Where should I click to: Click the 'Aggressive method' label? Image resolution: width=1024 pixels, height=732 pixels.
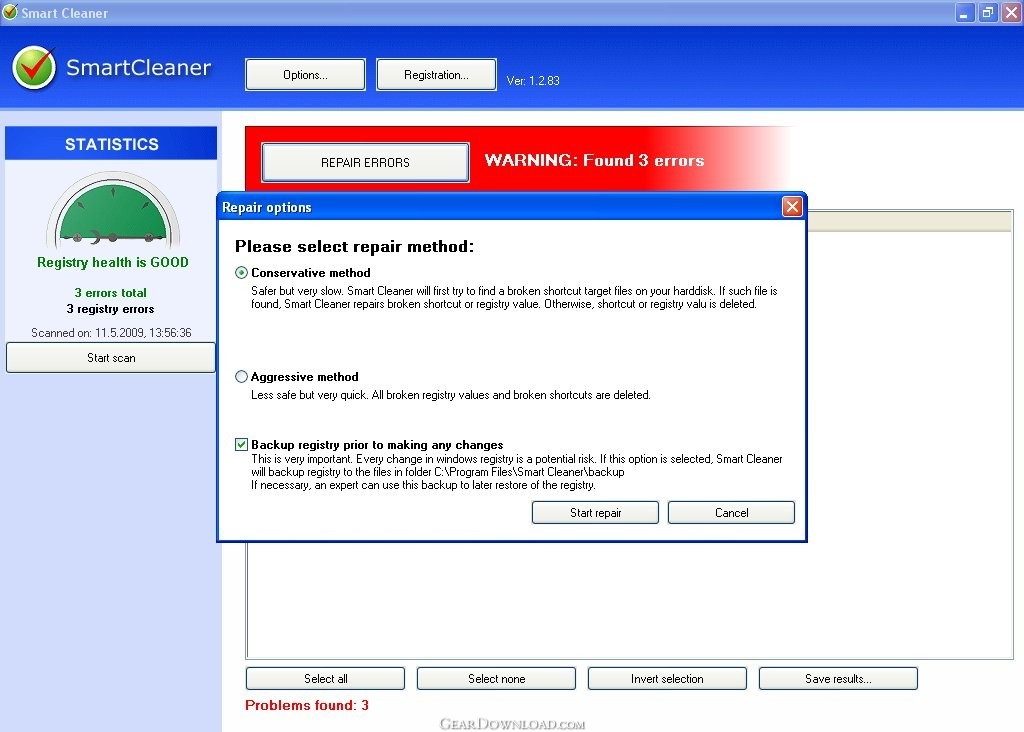point(305,377)
